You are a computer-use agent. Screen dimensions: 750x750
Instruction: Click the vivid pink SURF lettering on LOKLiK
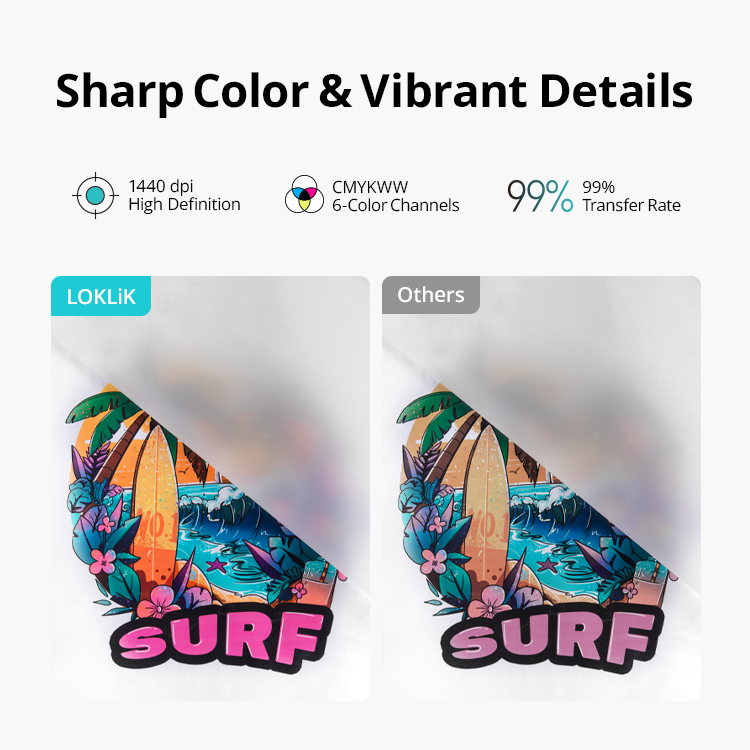[x=221, y=637]
